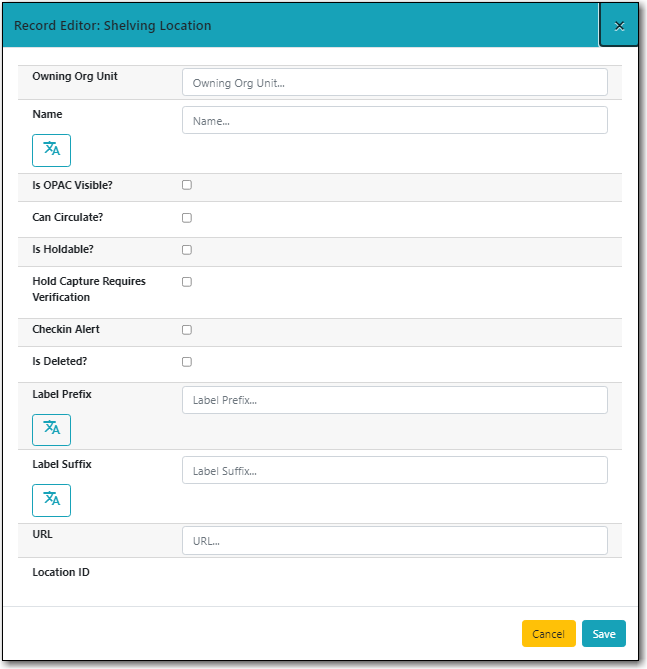Screen dimensions: 647x669
Task: Select the Label Prefix text field
Action: click(395, 400)
